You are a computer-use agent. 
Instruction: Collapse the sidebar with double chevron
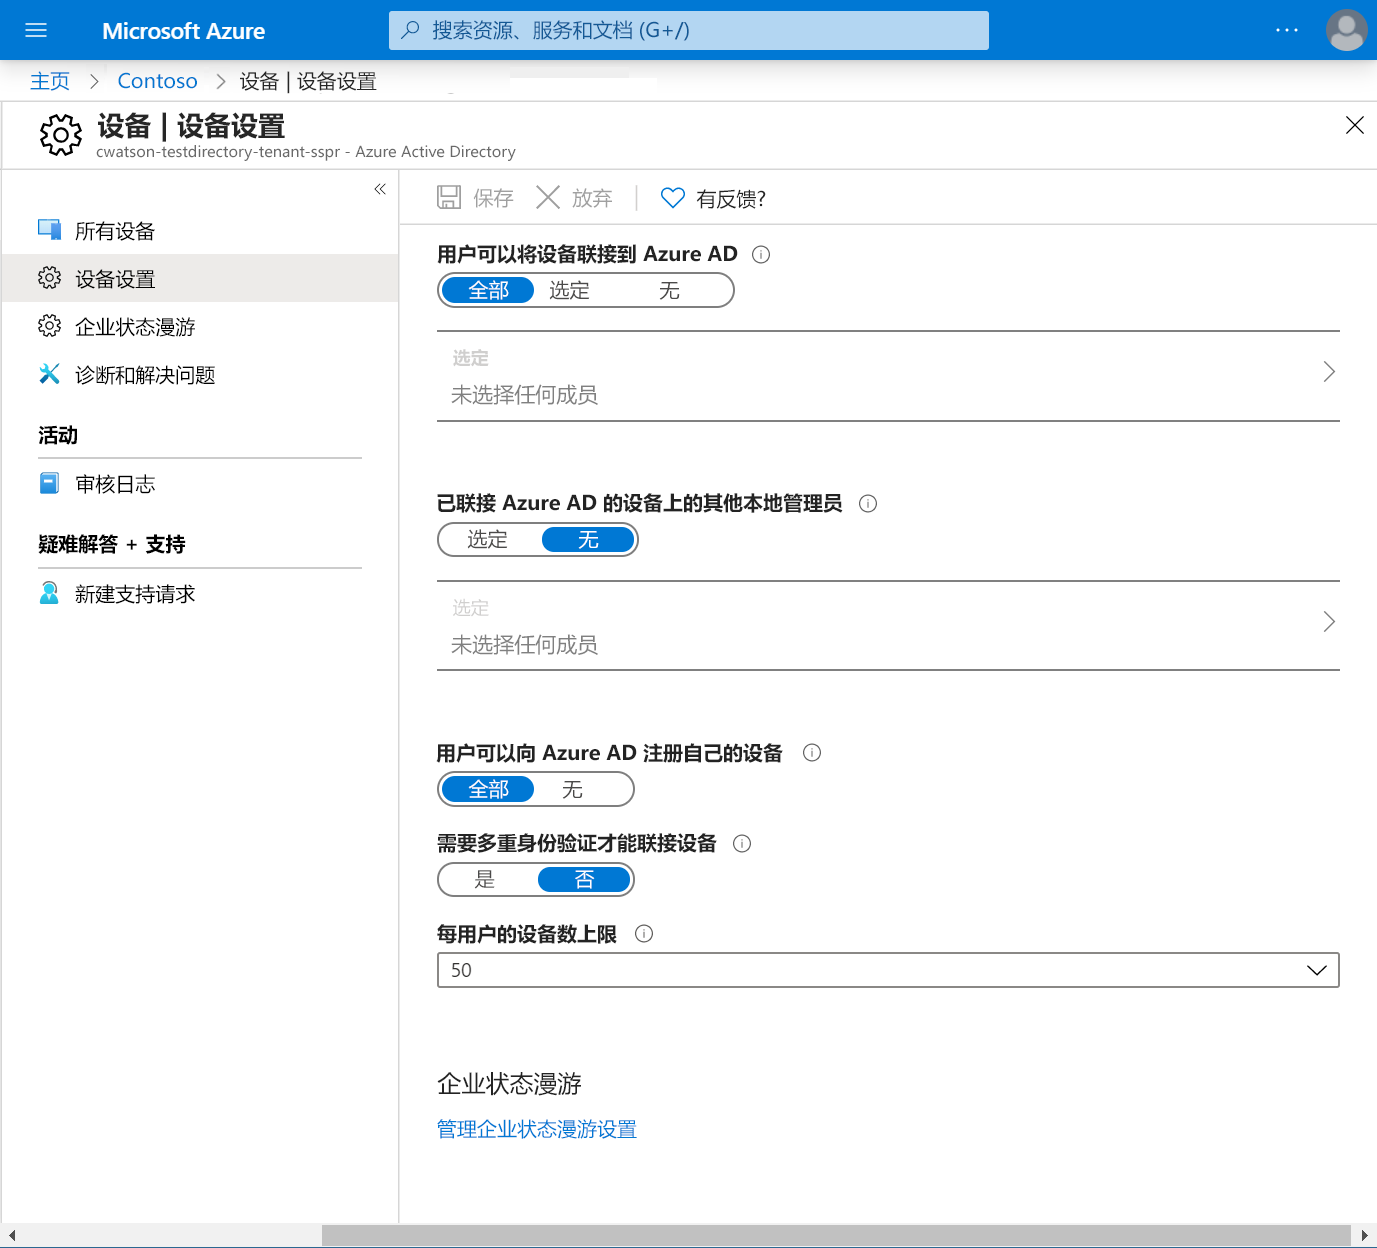click(x=380, y=189)
